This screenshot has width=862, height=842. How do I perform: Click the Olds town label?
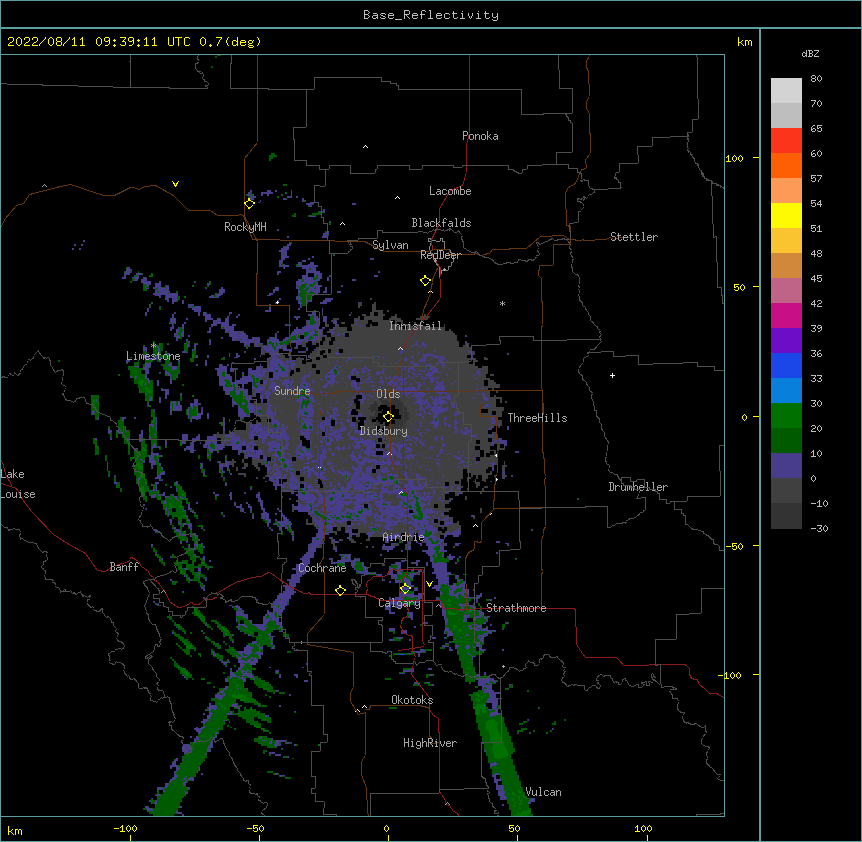coord(388,394)
